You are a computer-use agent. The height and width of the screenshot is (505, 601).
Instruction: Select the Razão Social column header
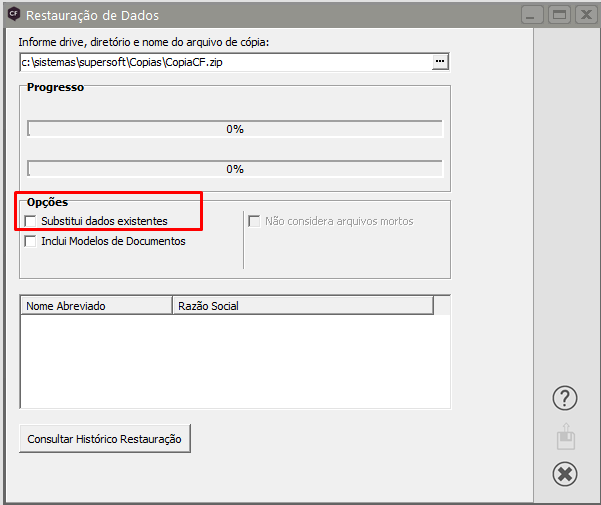pos(302,305)
